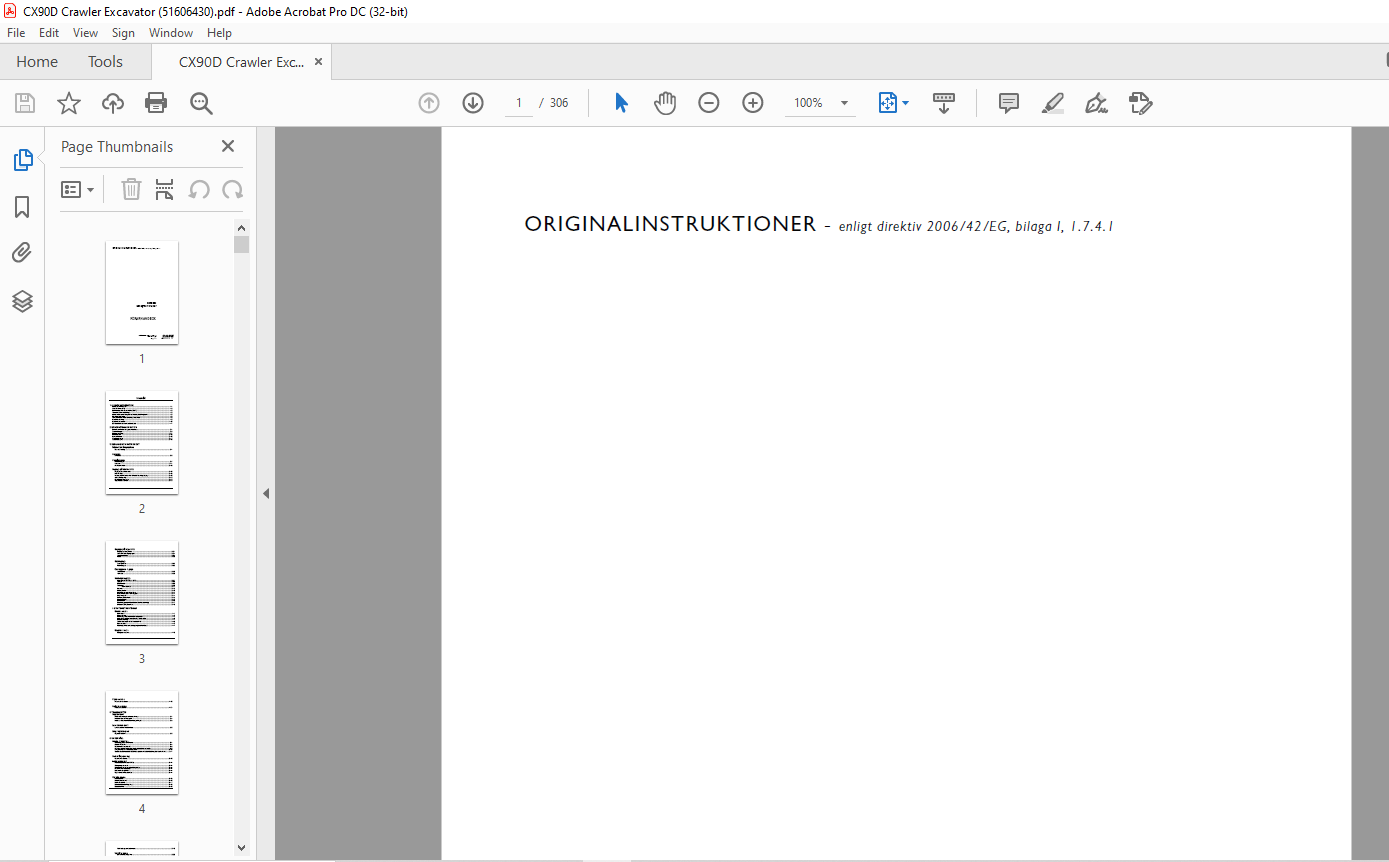The image size is (1389, 862).
Task: Delete selected page with trash icon
Action: pos(131,189)
